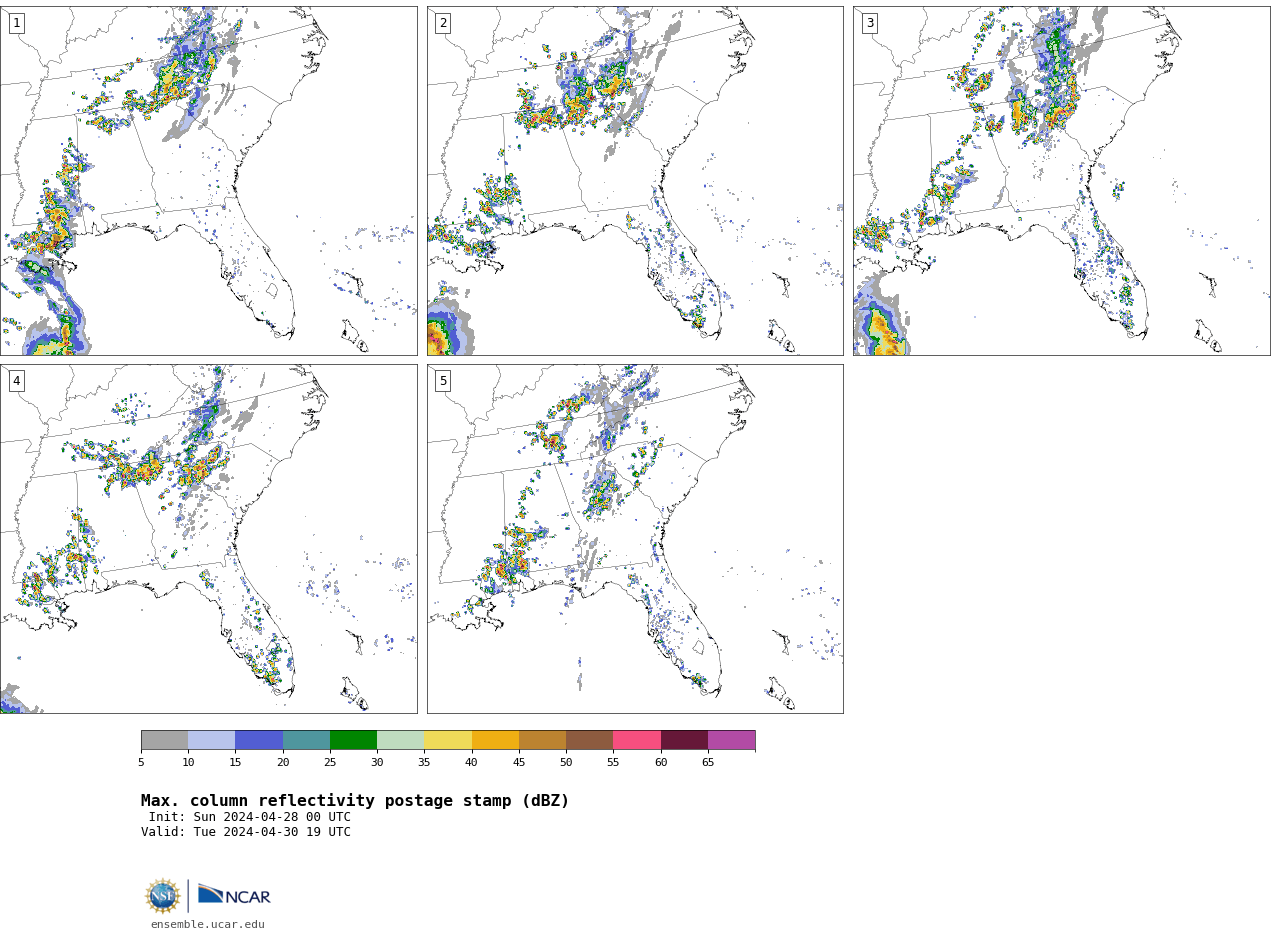The height and width of the screenshot is (936, 1280).
Task: Click the Valid: Tue 2024-04-30 19 UTC text
Action: point(246,832)
